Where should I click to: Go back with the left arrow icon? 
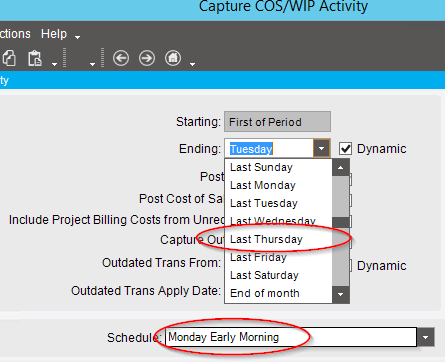(121, 58)
